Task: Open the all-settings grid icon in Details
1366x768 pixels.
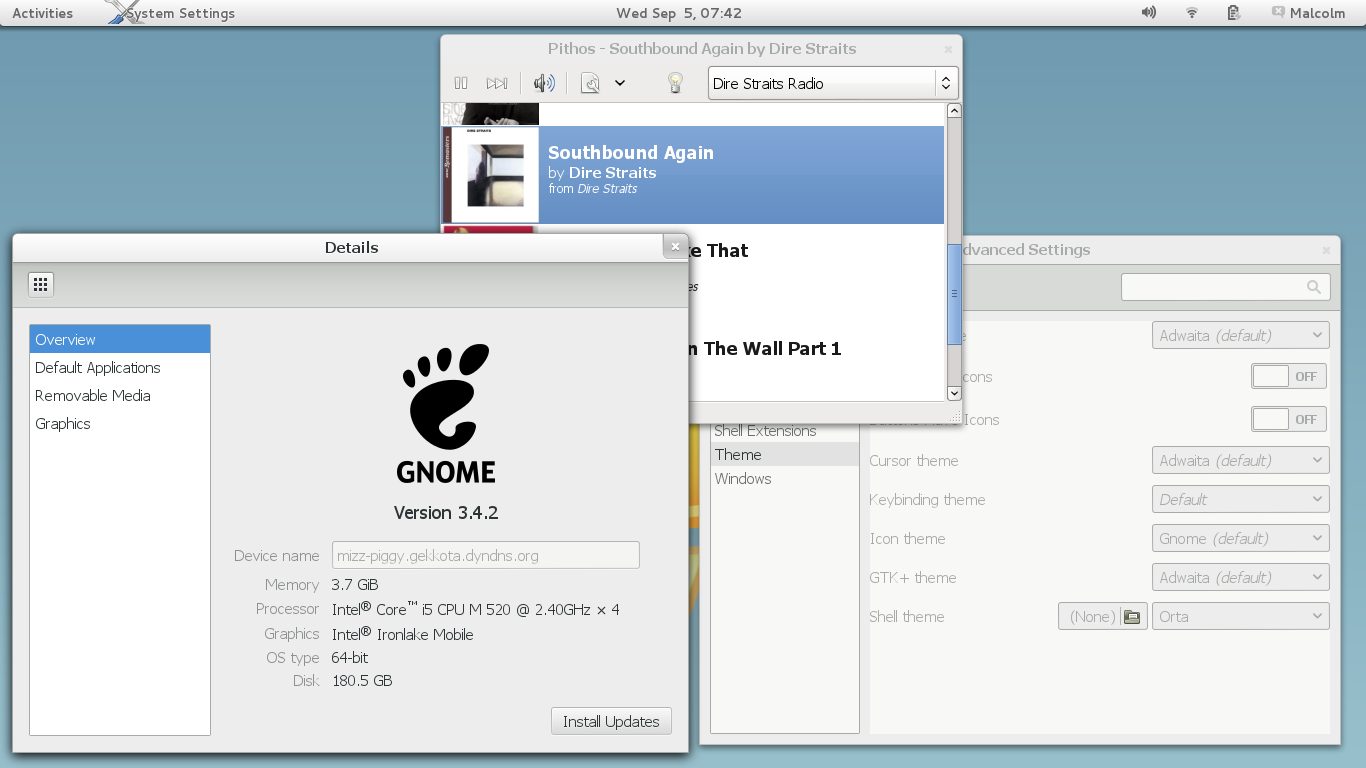Action: 40,284
